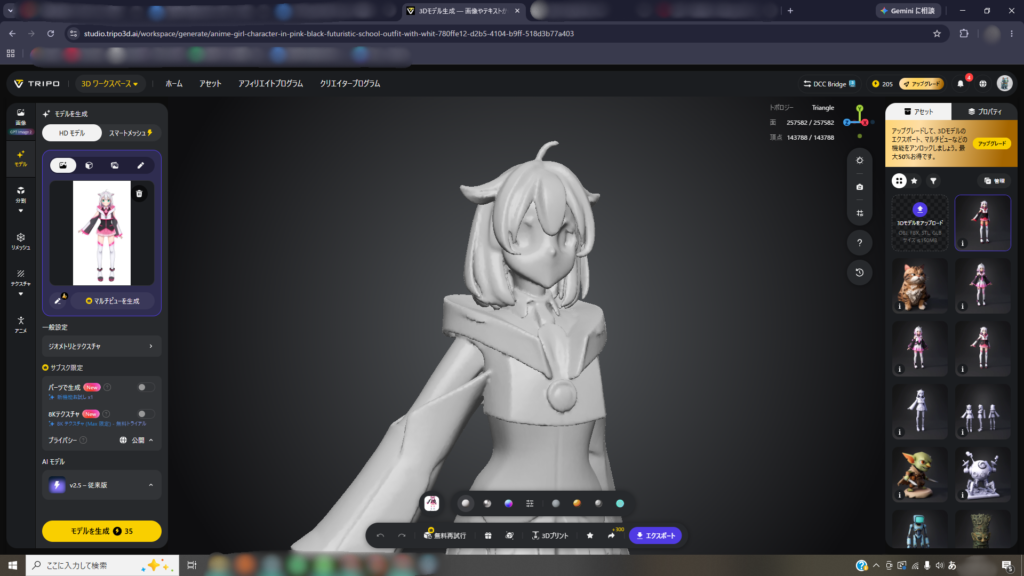This screenshot has height=576, width=1024.
Task: Select the orange material sphere swatch
Action: 577,504
